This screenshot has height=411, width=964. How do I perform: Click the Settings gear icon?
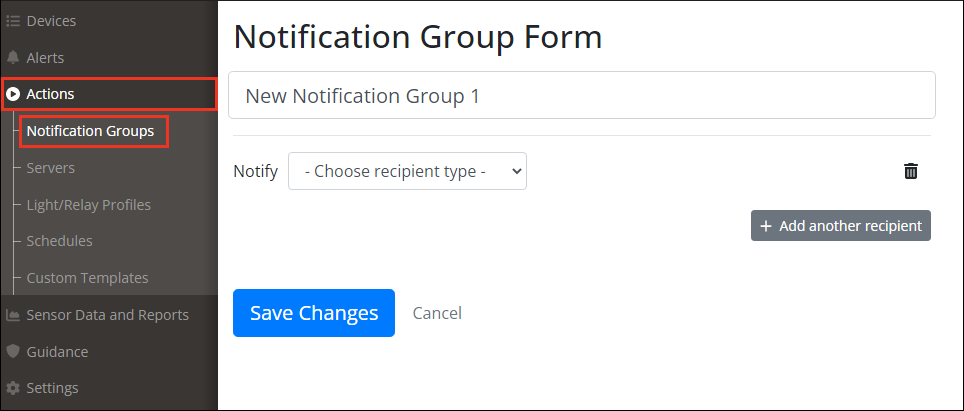pyautogui.click(x=13, y=388)
